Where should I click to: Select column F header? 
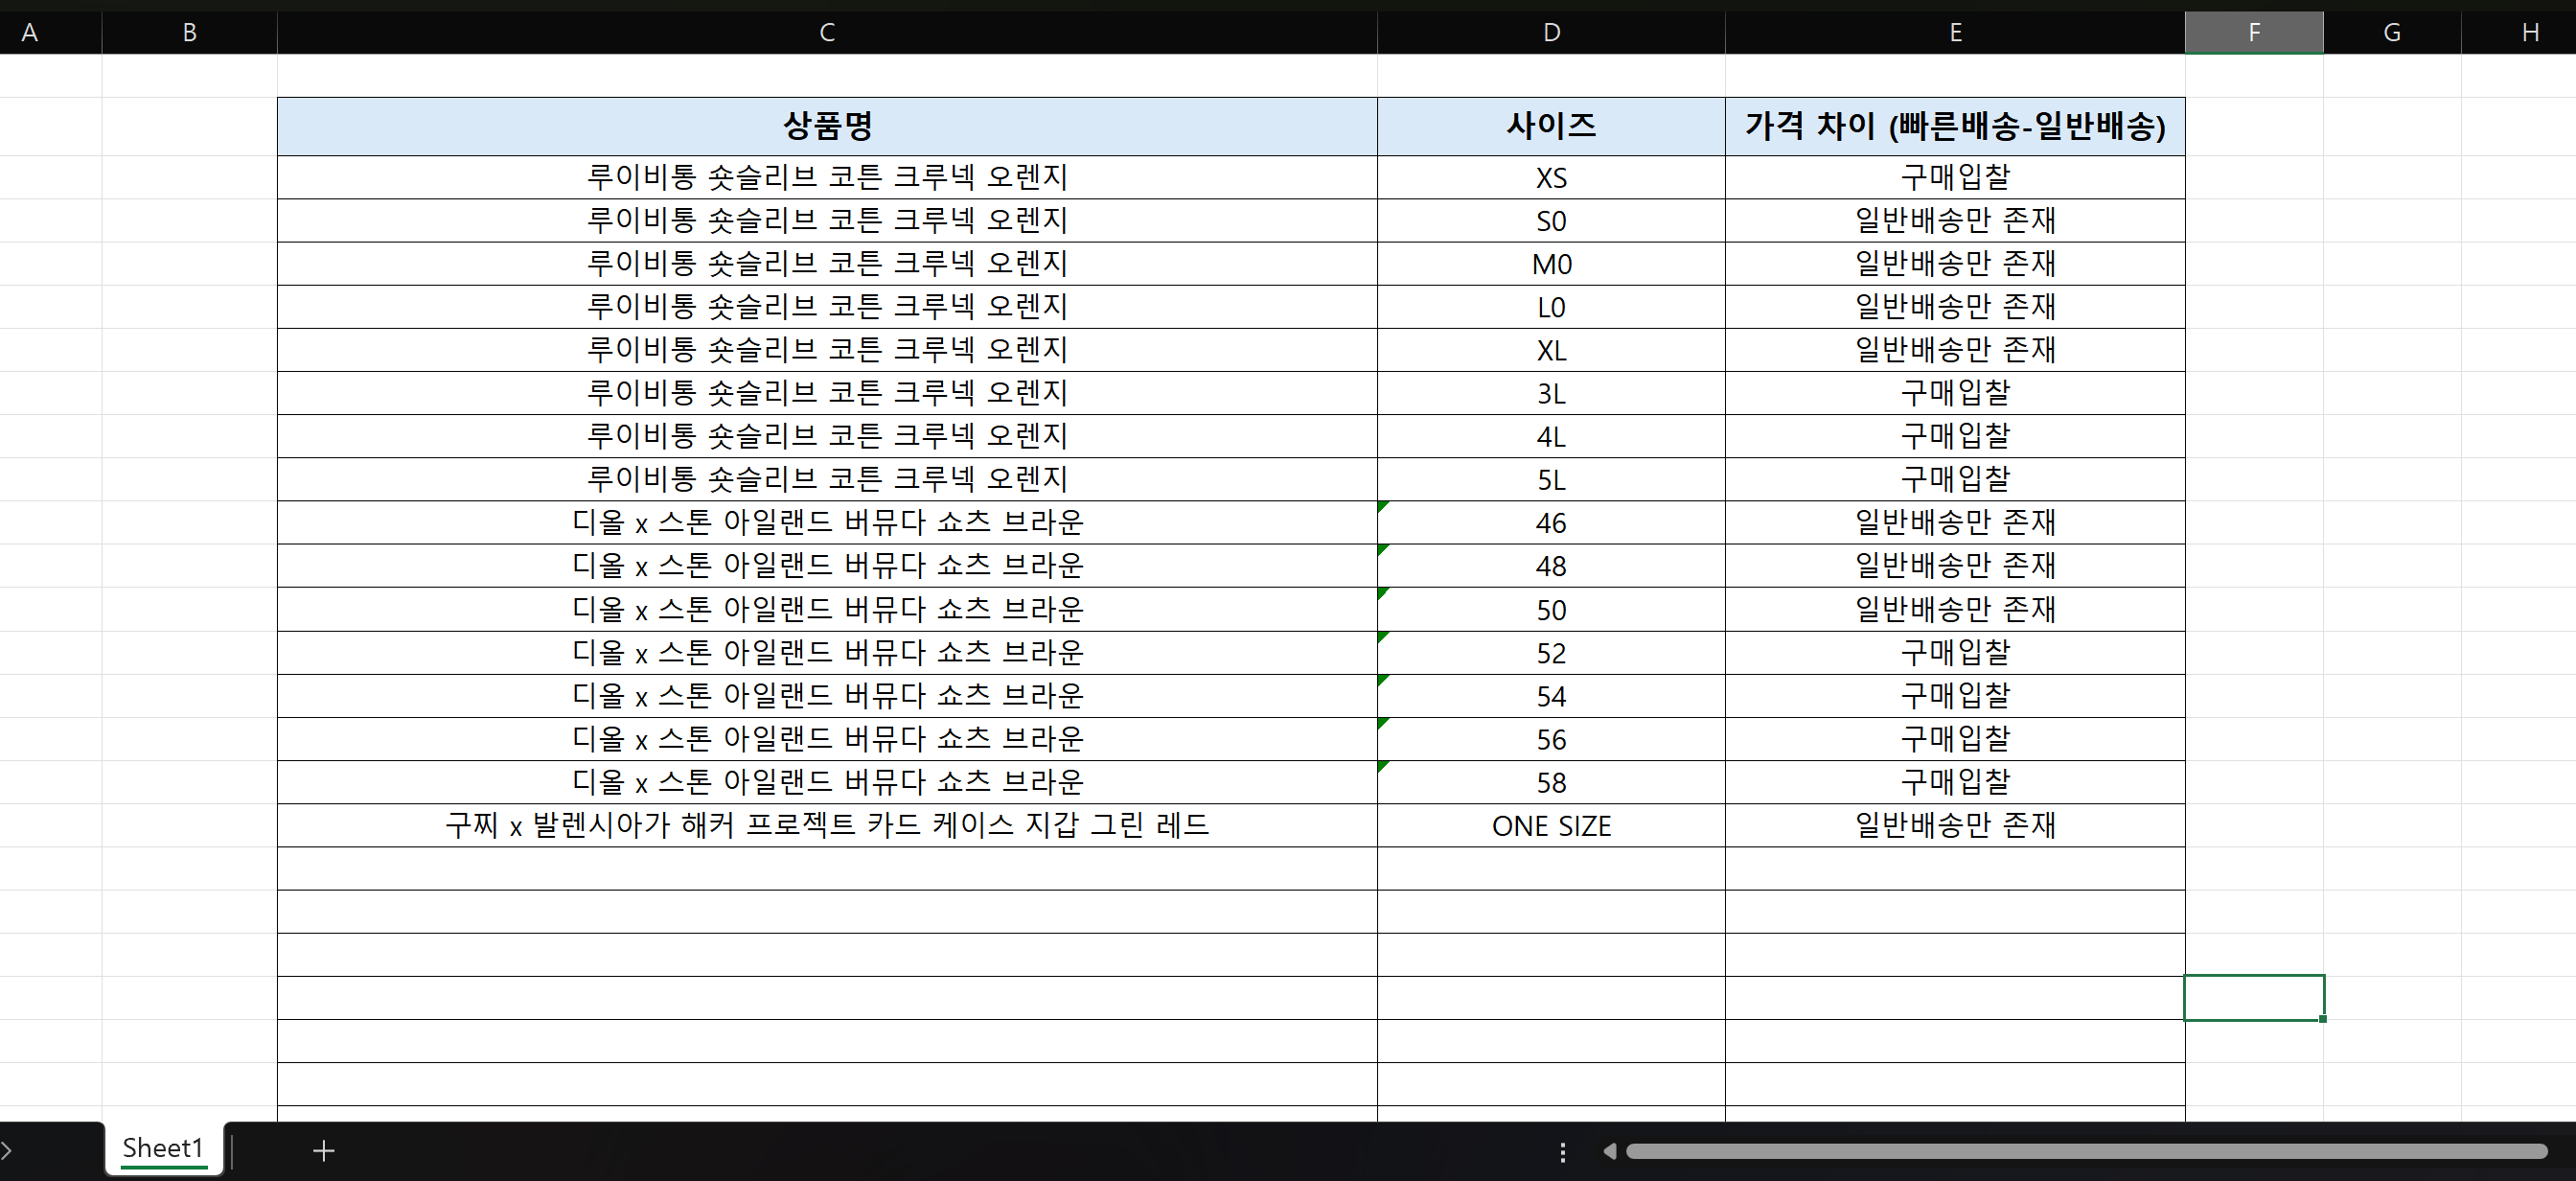tap(2255, 31)
